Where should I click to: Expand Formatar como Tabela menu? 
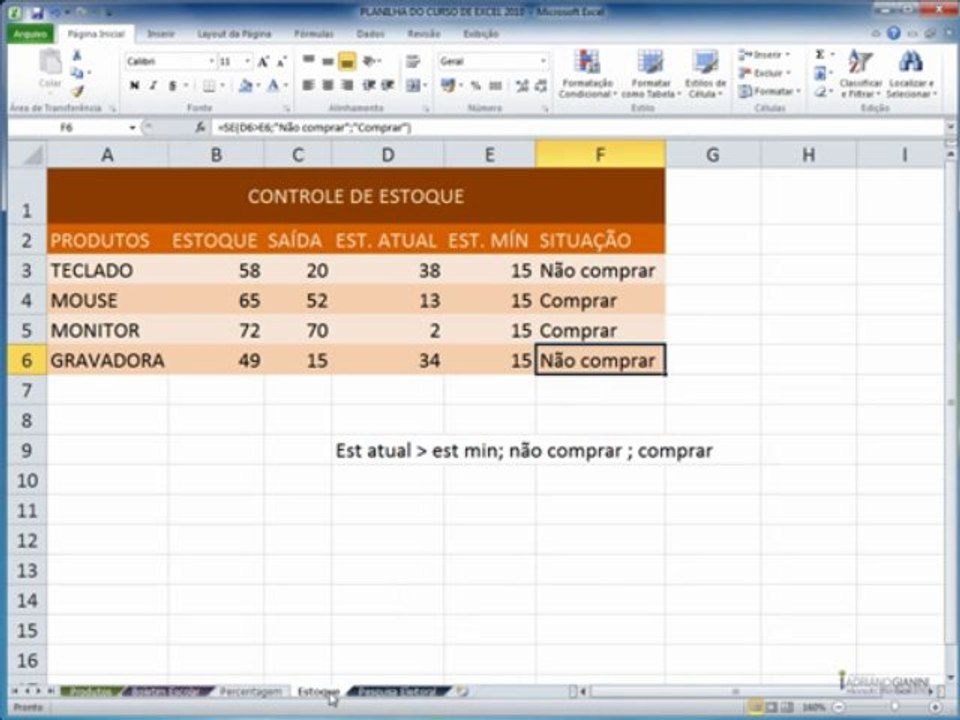650,73
